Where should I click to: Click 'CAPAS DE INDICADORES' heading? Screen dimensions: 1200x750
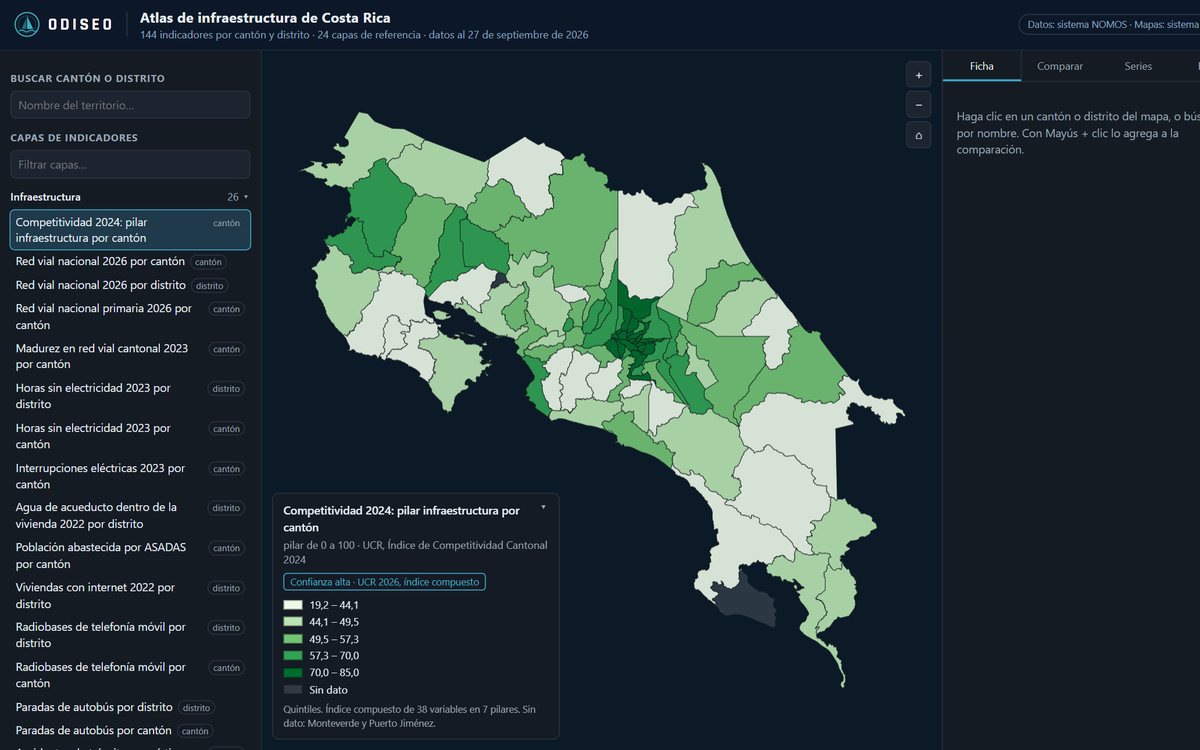(x=74, y=138)
